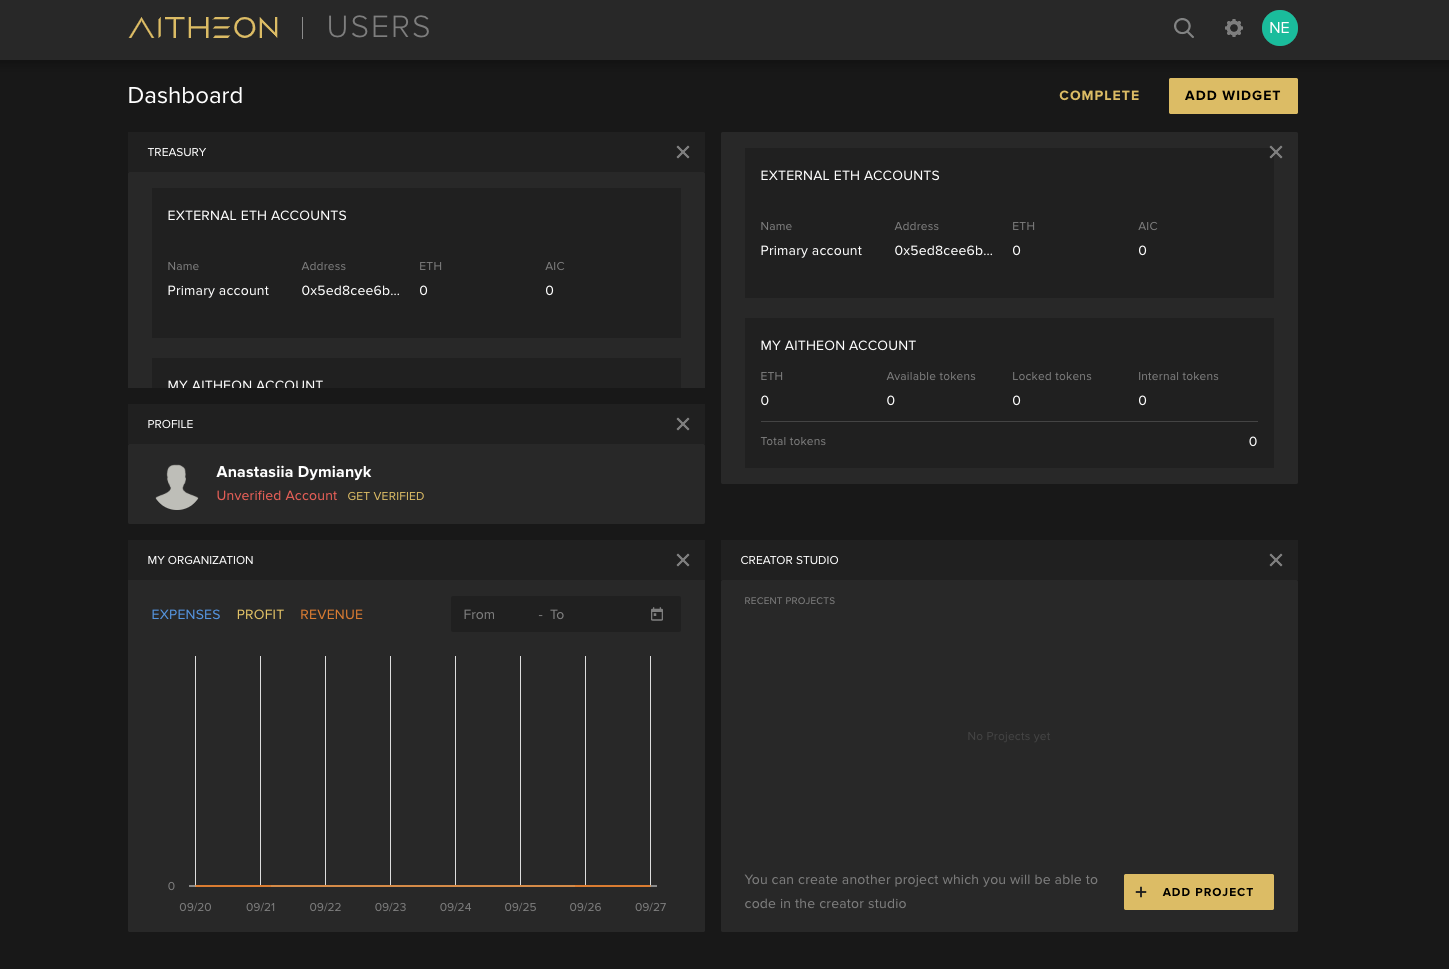
Task: Click MY AITHEON ACCOUNT heading in right widget
Action: [x=838, y=345]
